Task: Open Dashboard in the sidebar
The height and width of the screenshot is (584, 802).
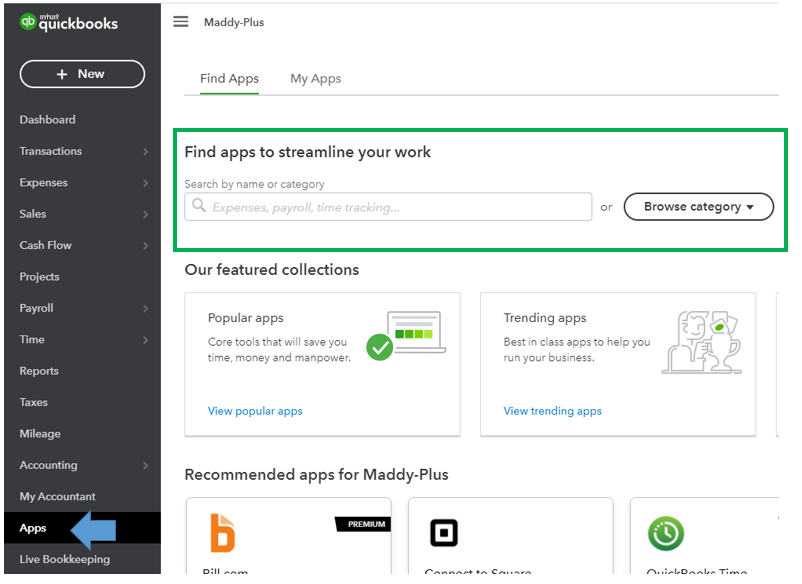Action: (48, 120)
